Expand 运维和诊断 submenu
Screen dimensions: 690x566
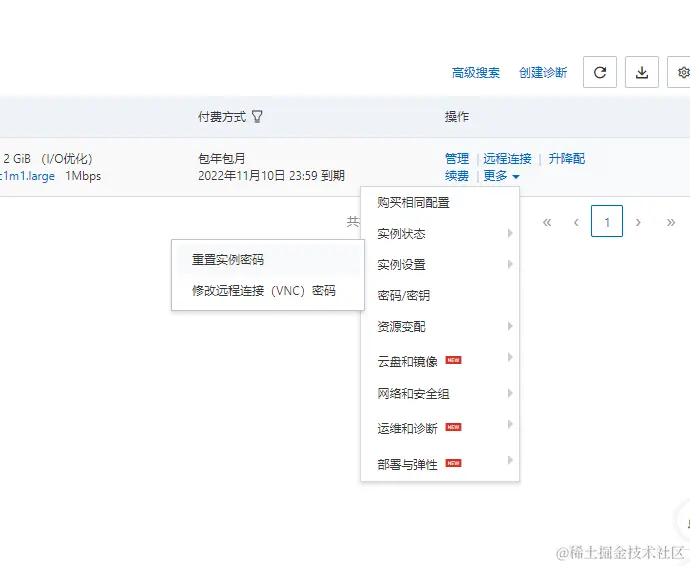(440, 428)
